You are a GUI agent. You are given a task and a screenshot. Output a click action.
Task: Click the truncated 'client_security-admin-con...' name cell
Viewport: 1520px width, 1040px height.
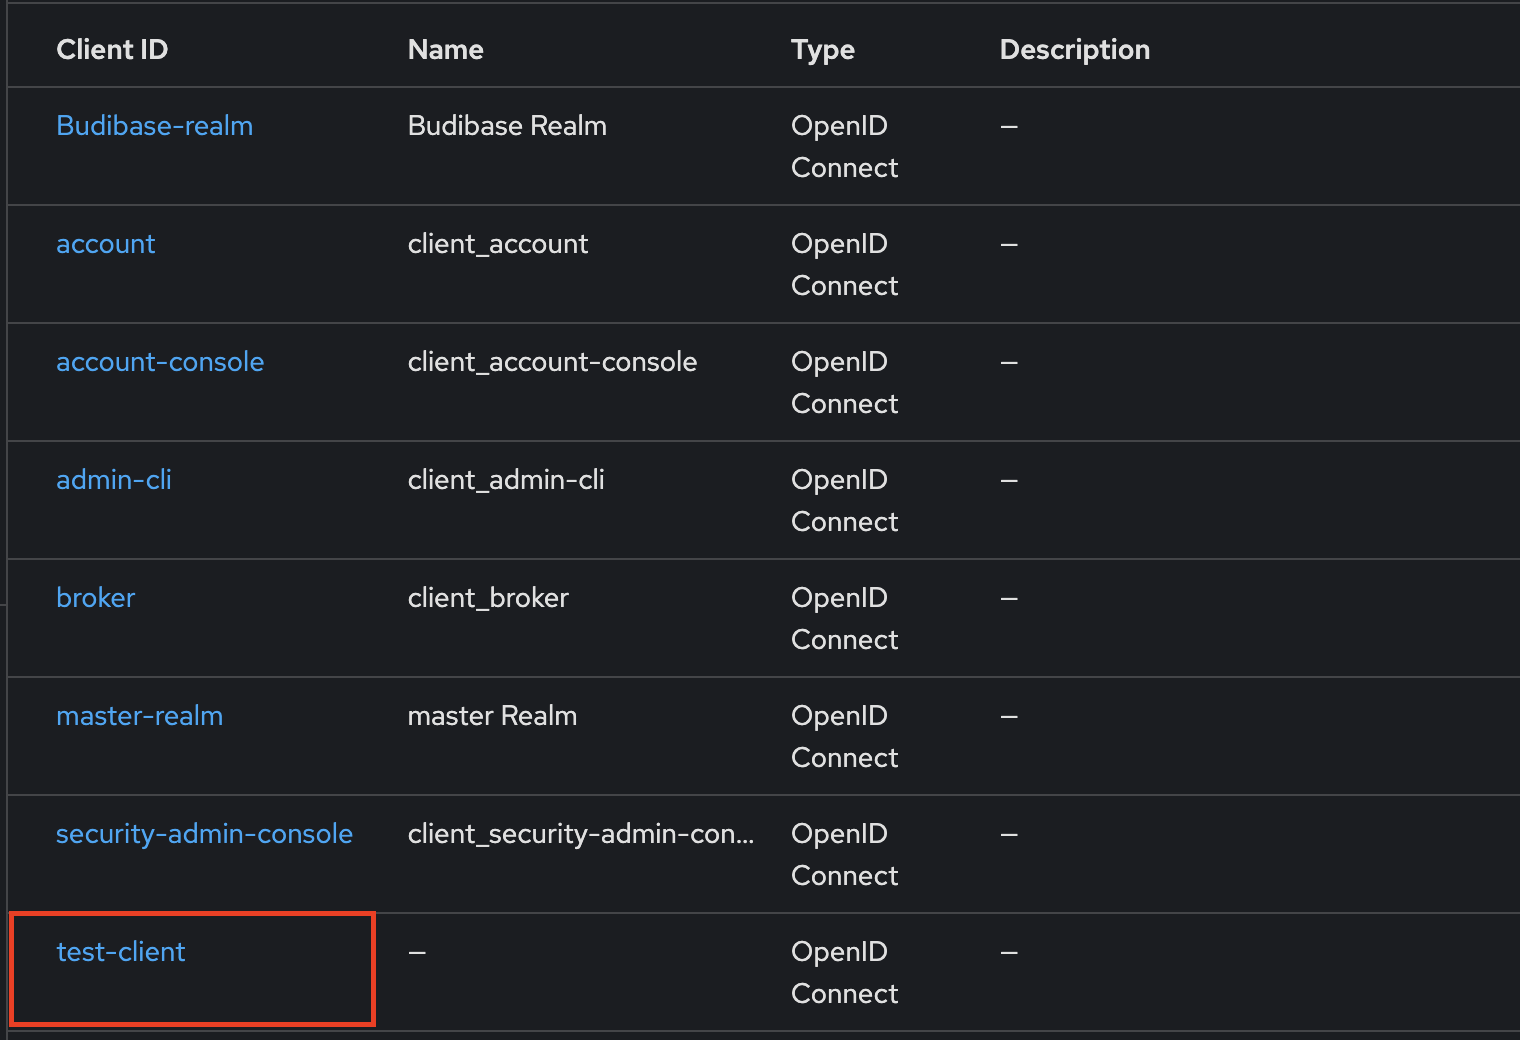point(581,834)
